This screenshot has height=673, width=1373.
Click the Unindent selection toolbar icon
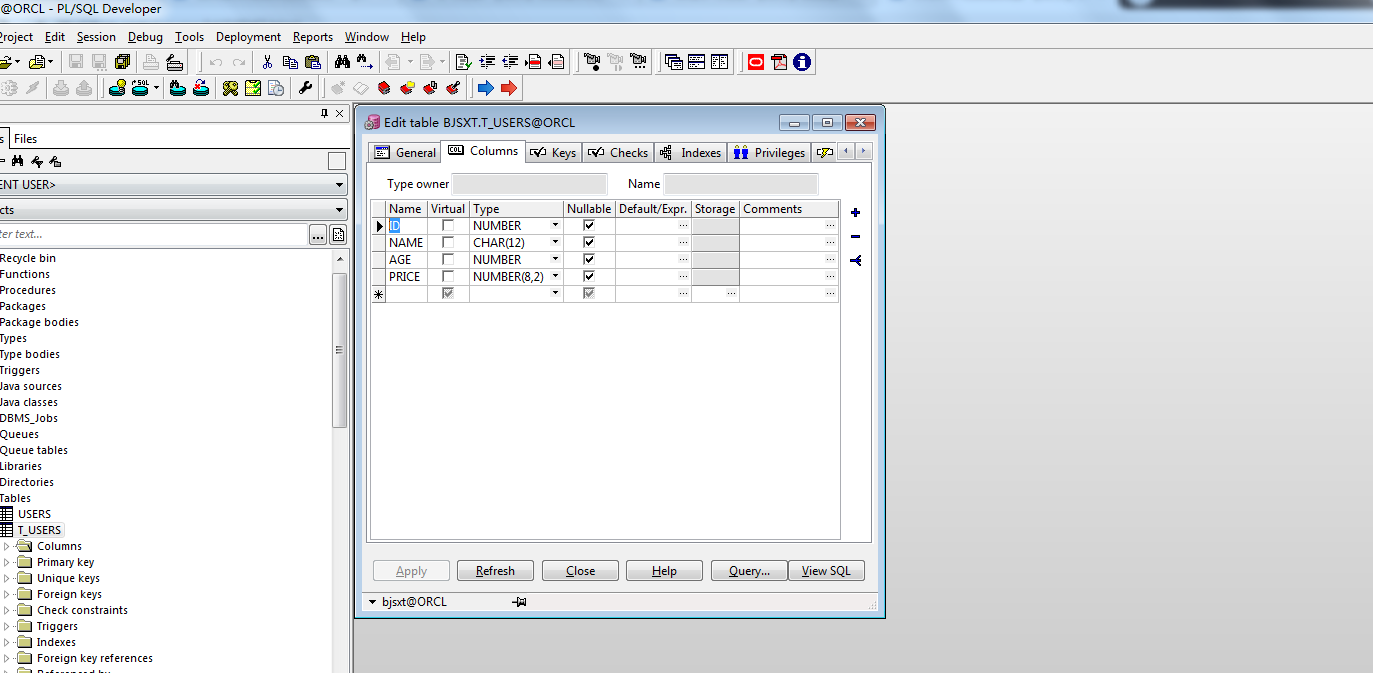point(510,62)
